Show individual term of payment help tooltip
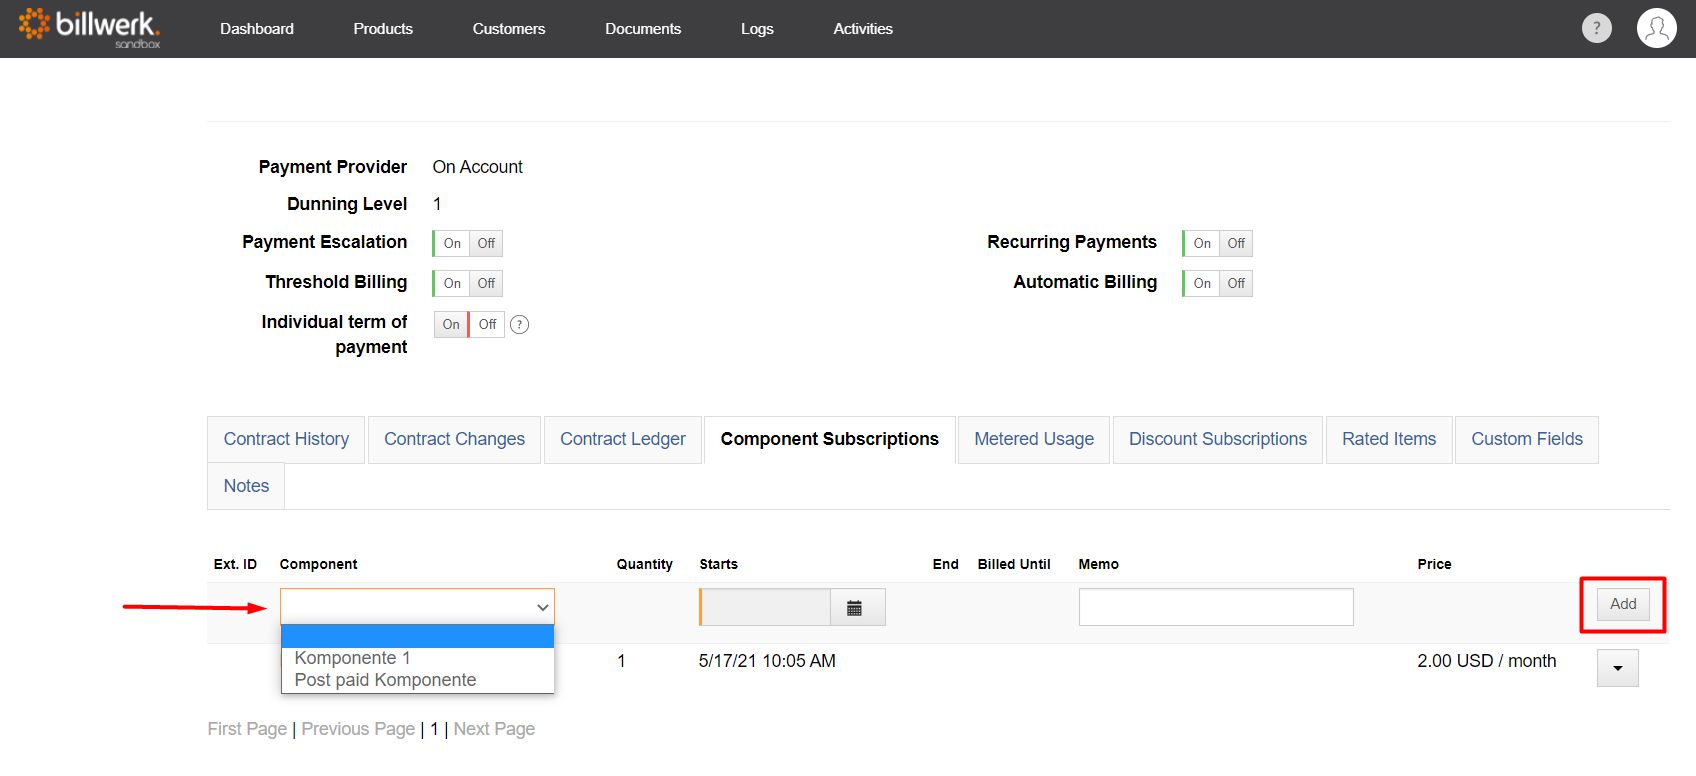 pos(520,324)
